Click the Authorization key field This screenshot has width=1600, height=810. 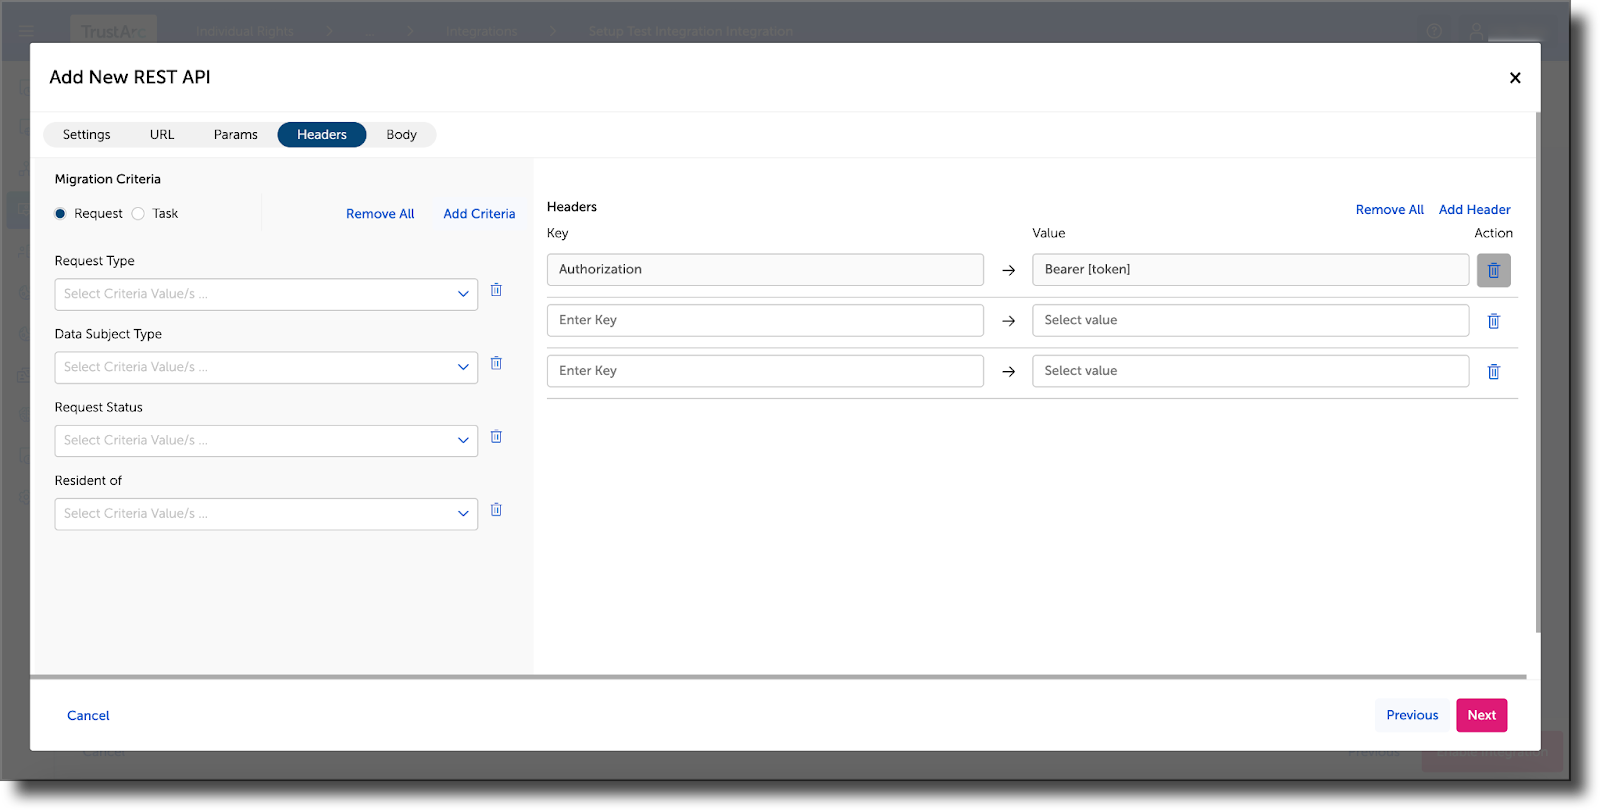click(x=765, y=270)
